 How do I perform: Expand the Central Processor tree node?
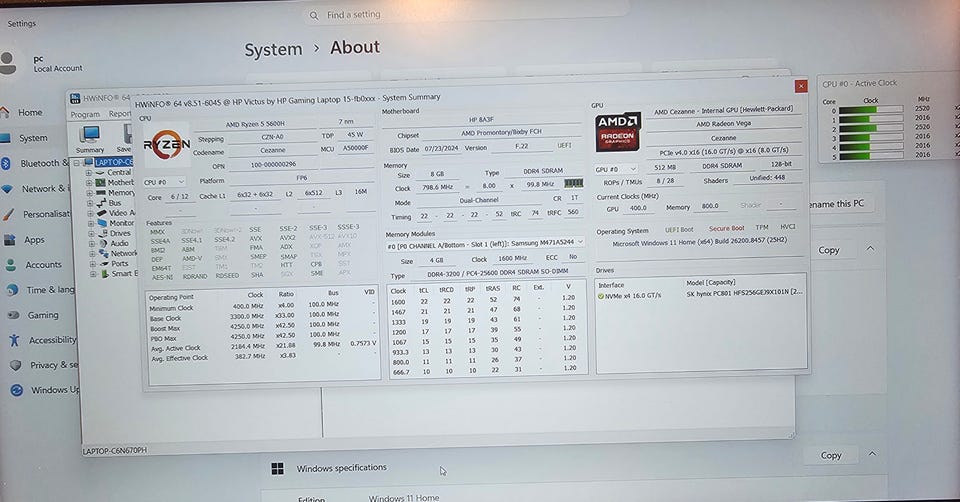(x=89, y=173)
